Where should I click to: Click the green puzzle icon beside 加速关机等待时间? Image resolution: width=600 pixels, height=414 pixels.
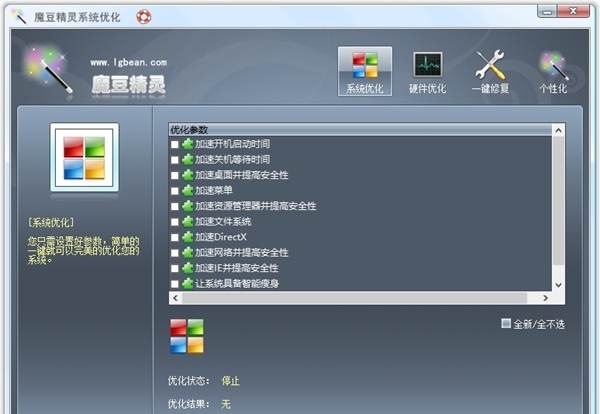tap(188, 160)
